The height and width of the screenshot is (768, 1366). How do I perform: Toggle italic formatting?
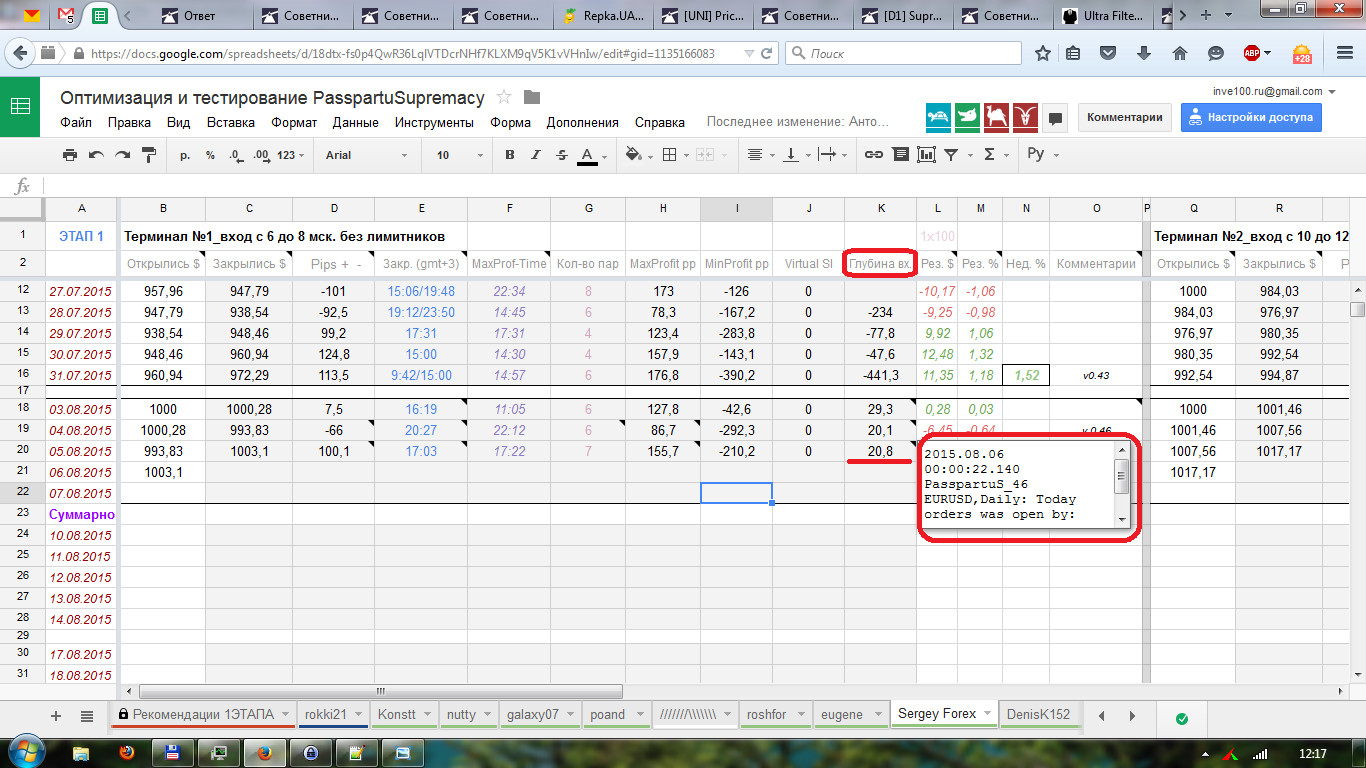(x=536, y=155)
